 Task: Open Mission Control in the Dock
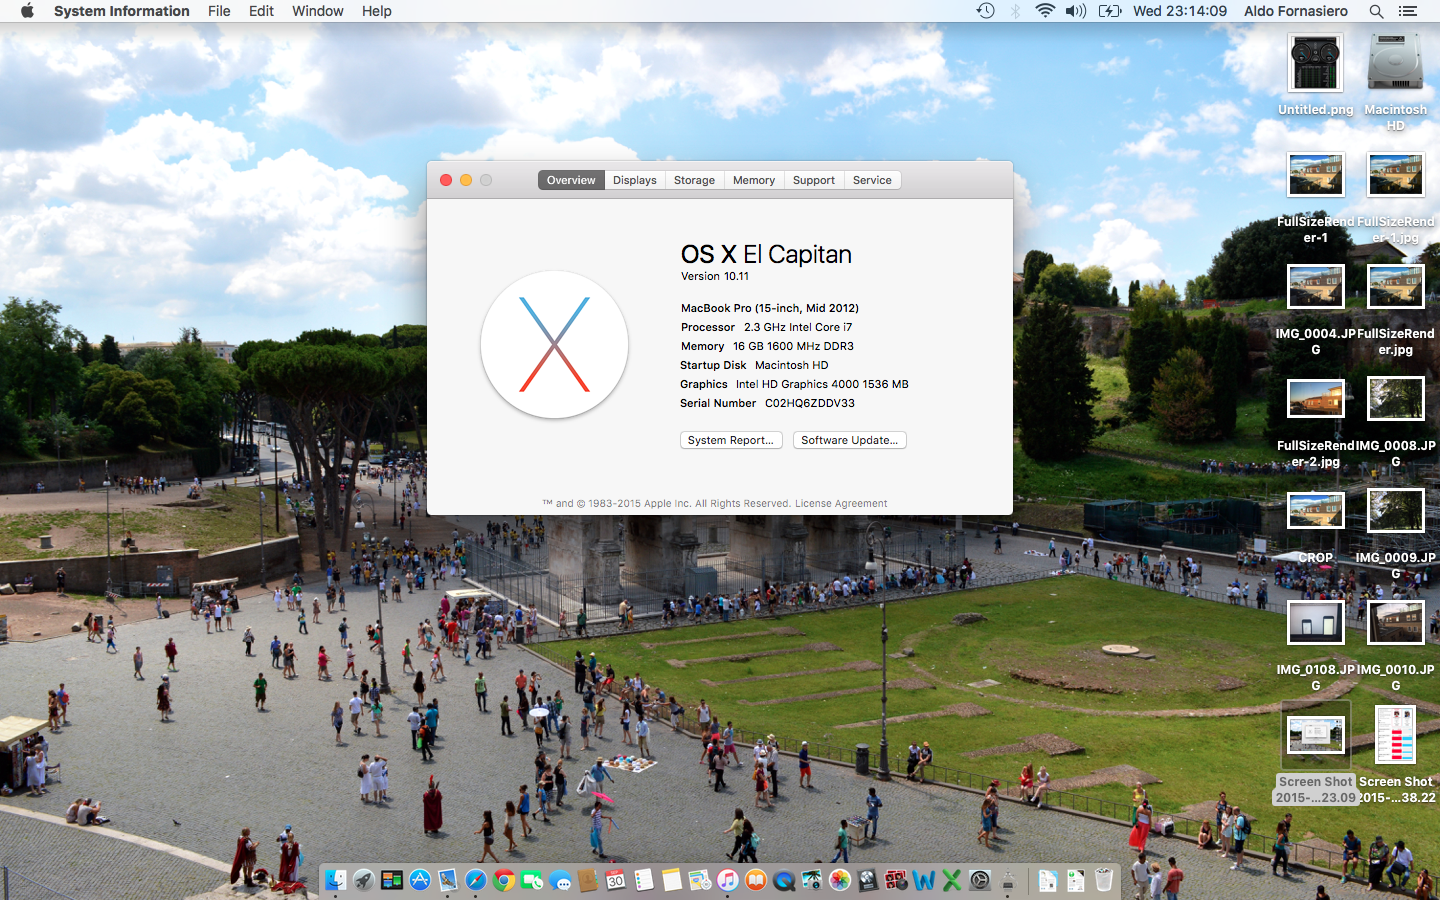click(x=392, y=880)
